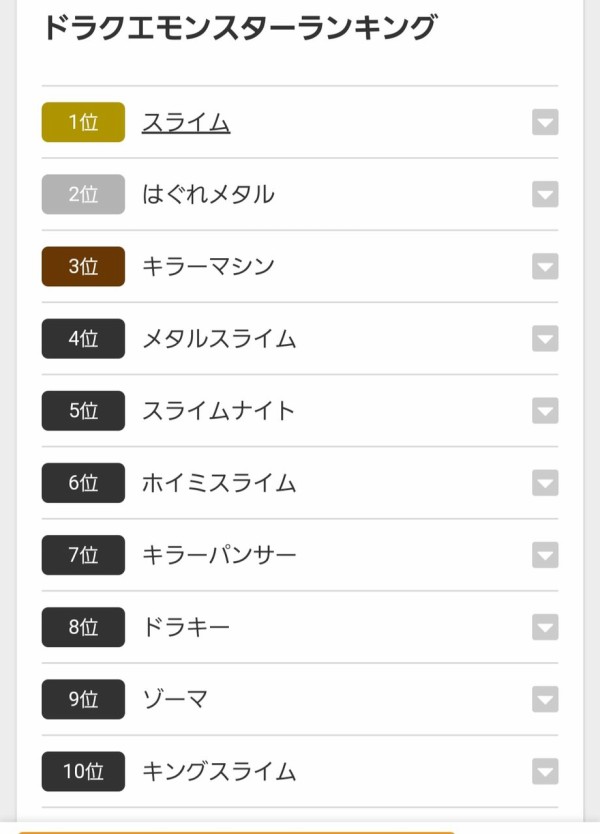Click the bronze 3位 rank badge
Screen dimensions: 600x834
click(82, 267)
